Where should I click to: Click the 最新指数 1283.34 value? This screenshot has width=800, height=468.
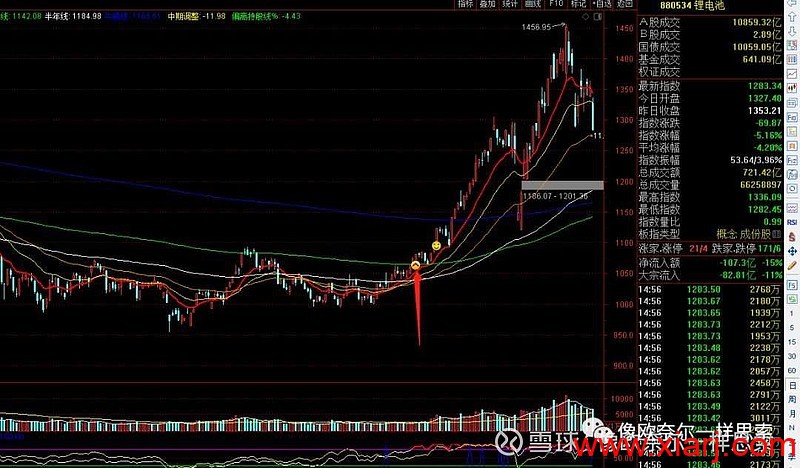point(765,86)
